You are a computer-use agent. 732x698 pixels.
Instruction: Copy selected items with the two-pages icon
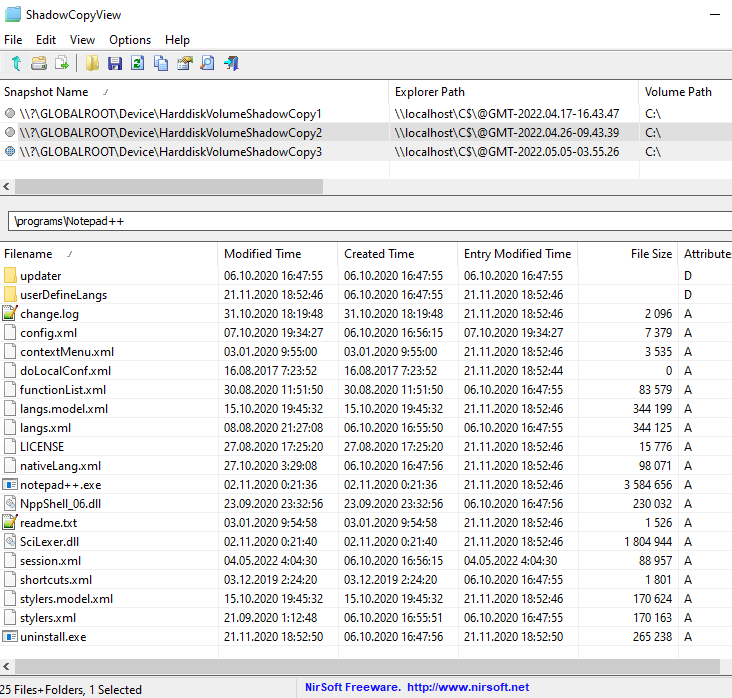(x=161, y=63)
